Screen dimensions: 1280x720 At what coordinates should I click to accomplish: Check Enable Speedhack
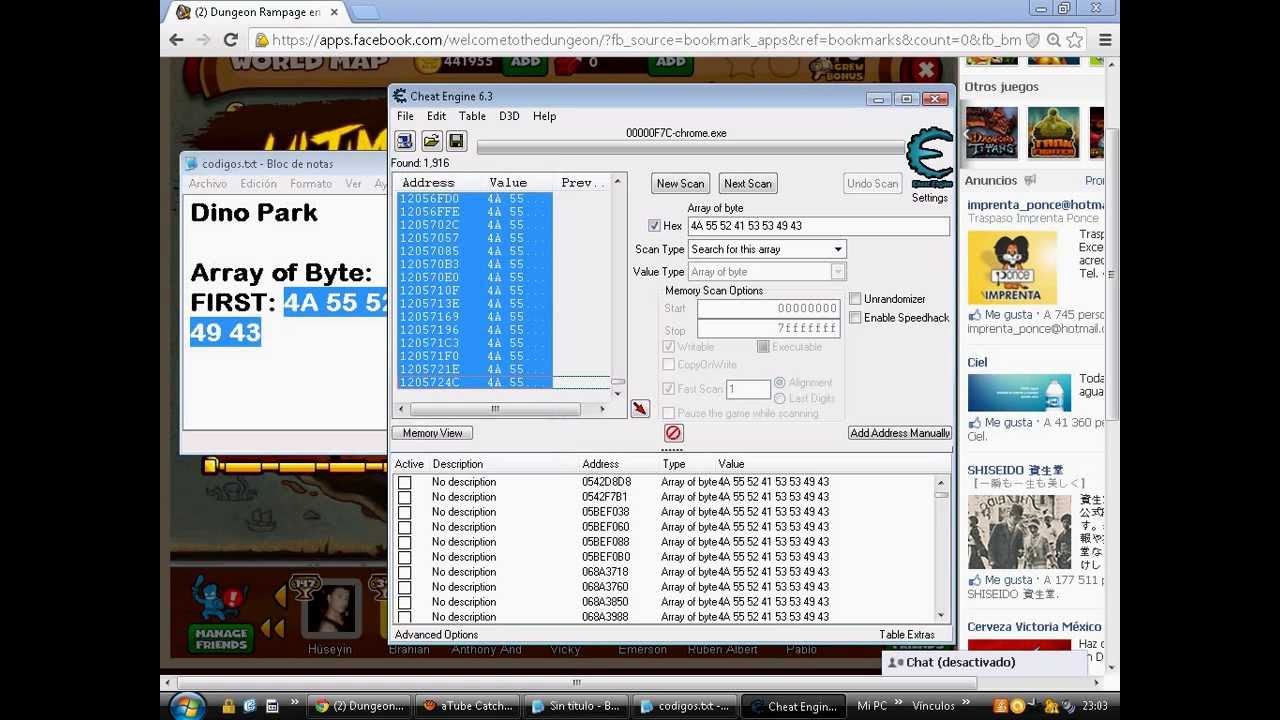point(855,318)
